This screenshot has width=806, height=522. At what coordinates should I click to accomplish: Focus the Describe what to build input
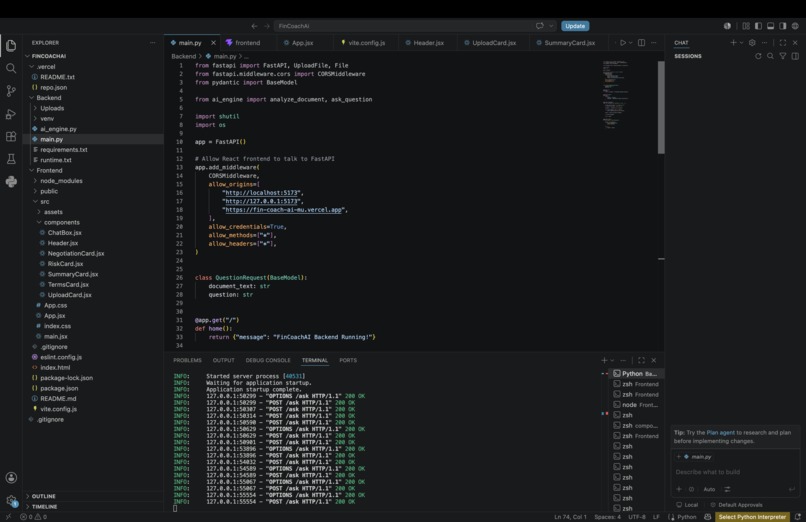(736, 472)
